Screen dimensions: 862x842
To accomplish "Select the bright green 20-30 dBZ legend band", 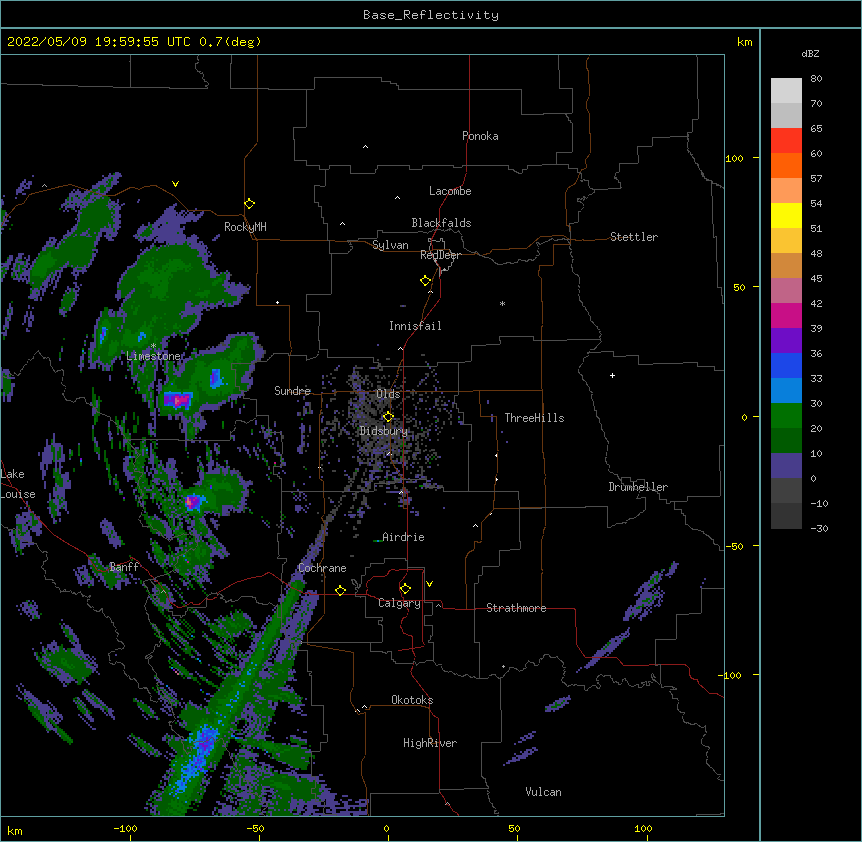I will click(786, 416).
